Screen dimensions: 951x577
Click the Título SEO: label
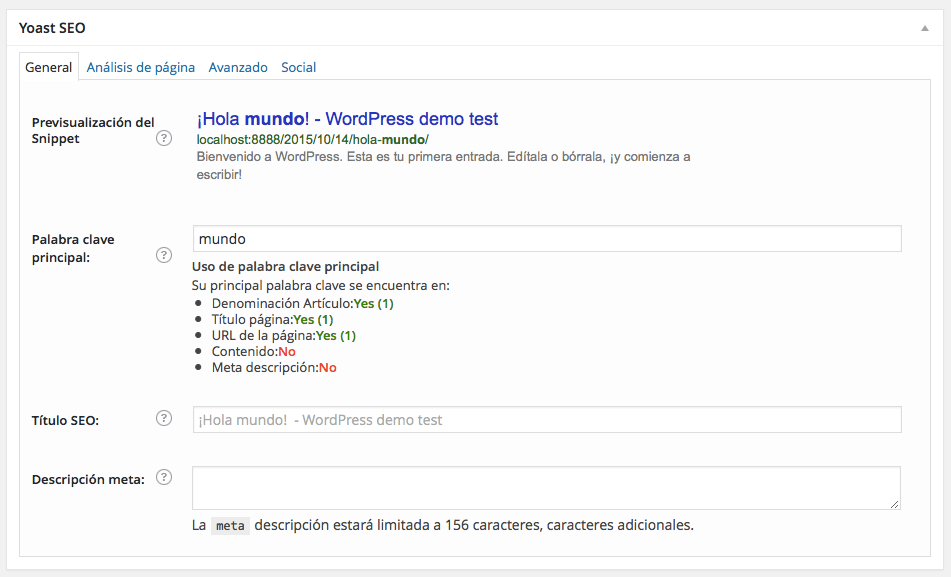tap(65, 420)
